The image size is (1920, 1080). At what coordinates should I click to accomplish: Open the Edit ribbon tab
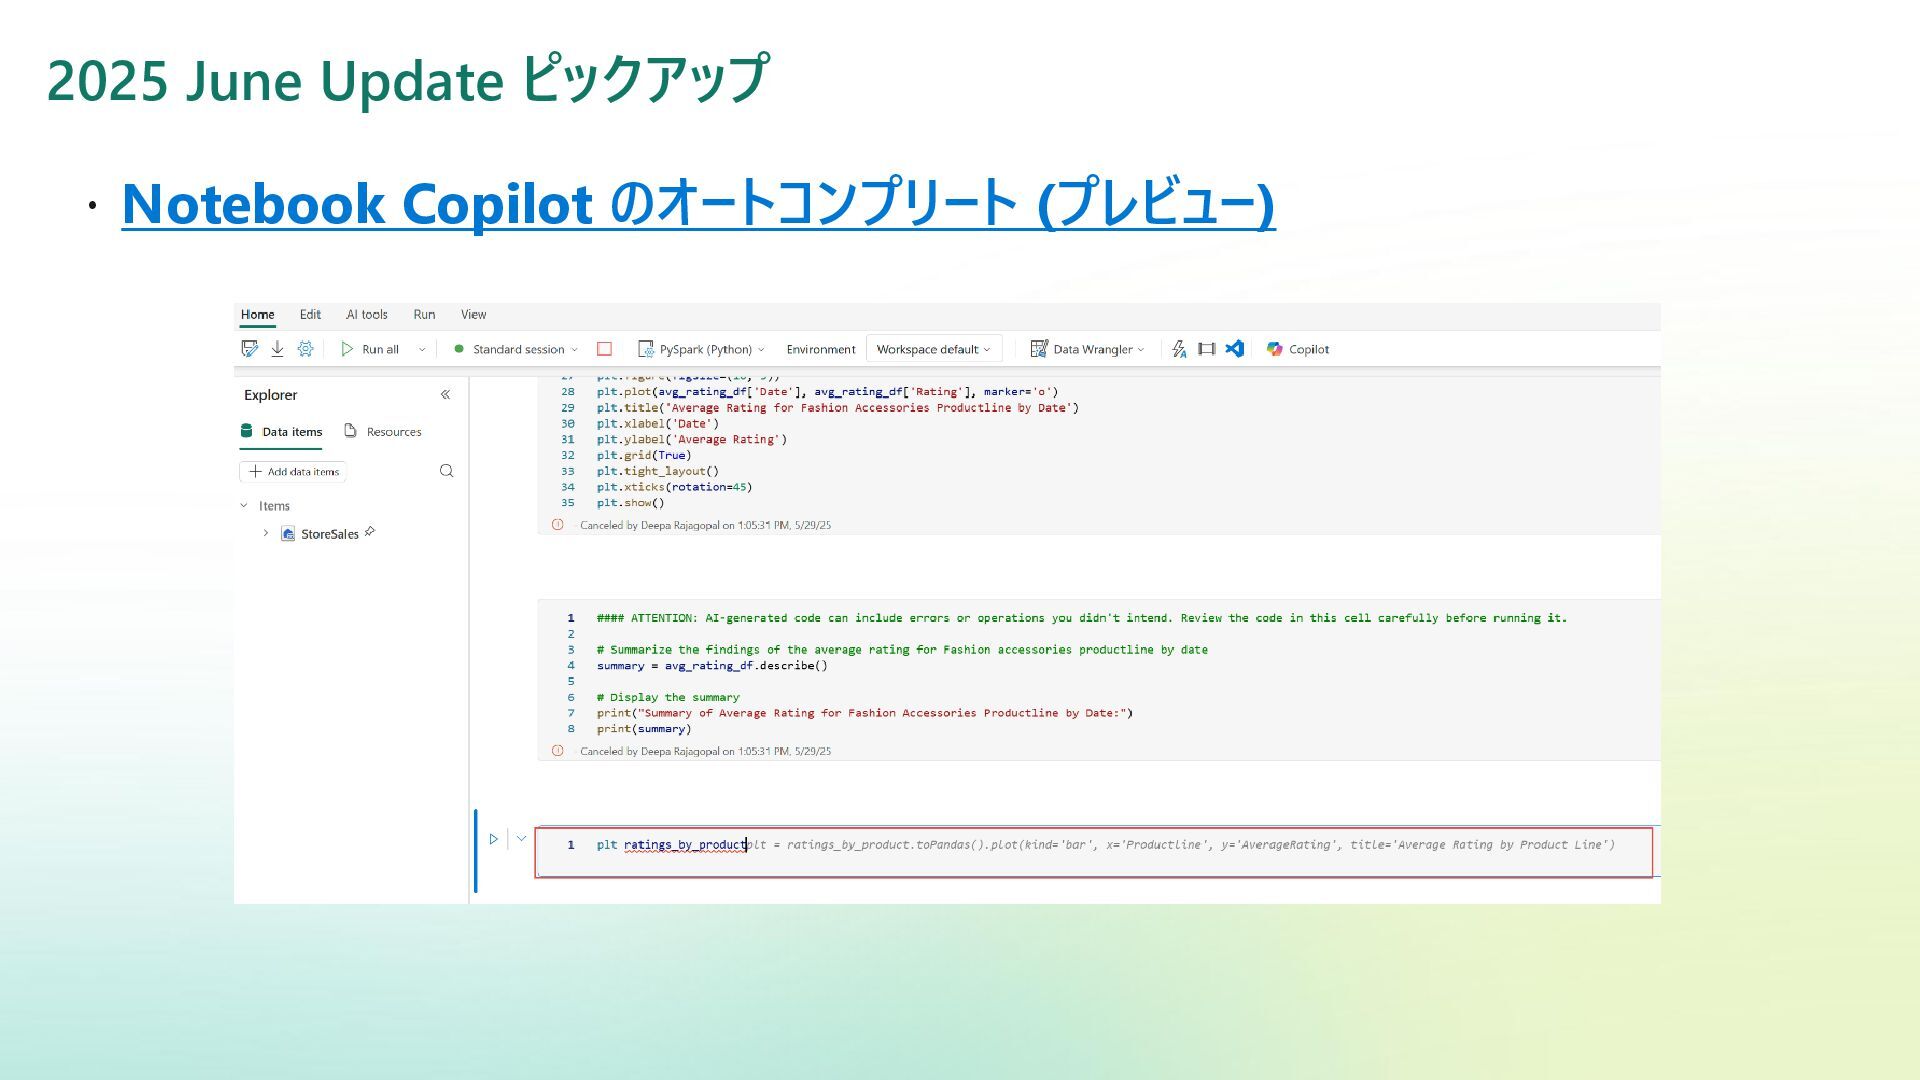point(310,314)
